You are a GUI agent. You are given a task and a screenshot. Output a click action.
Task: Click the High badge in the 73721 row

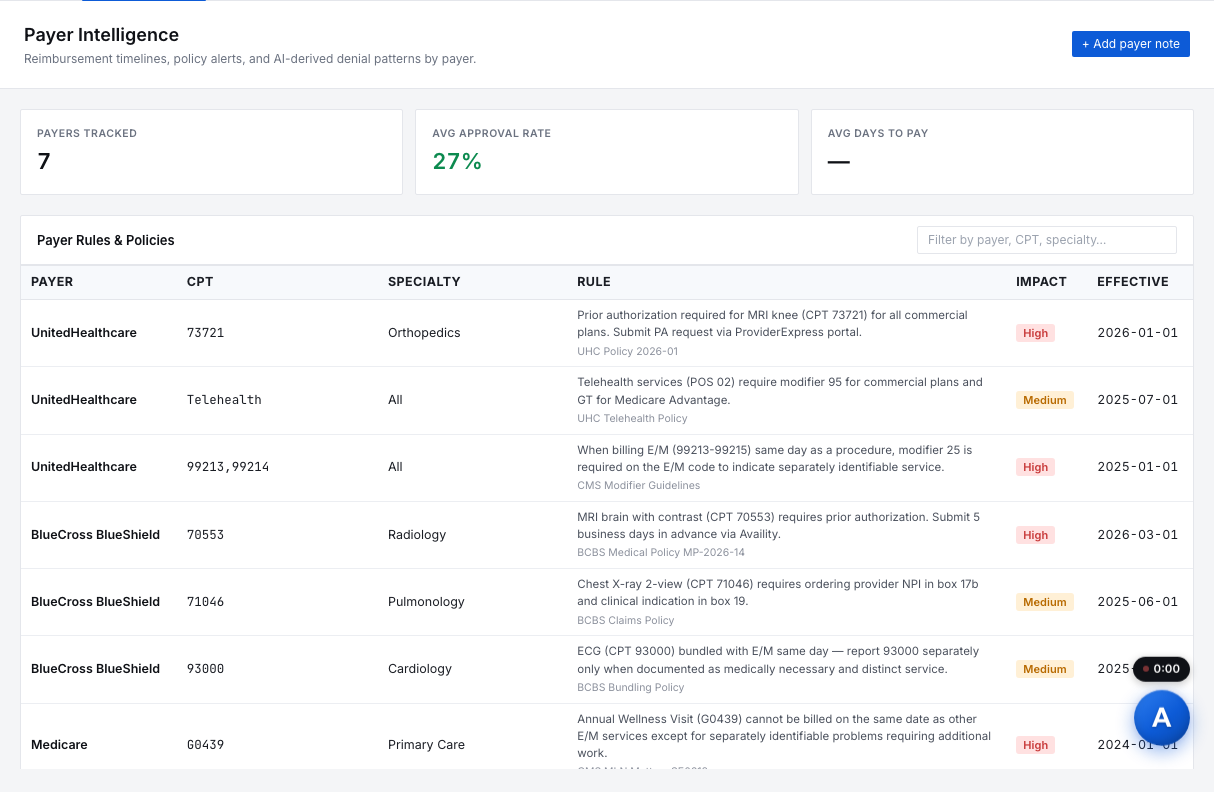(x=1035, y=333)
